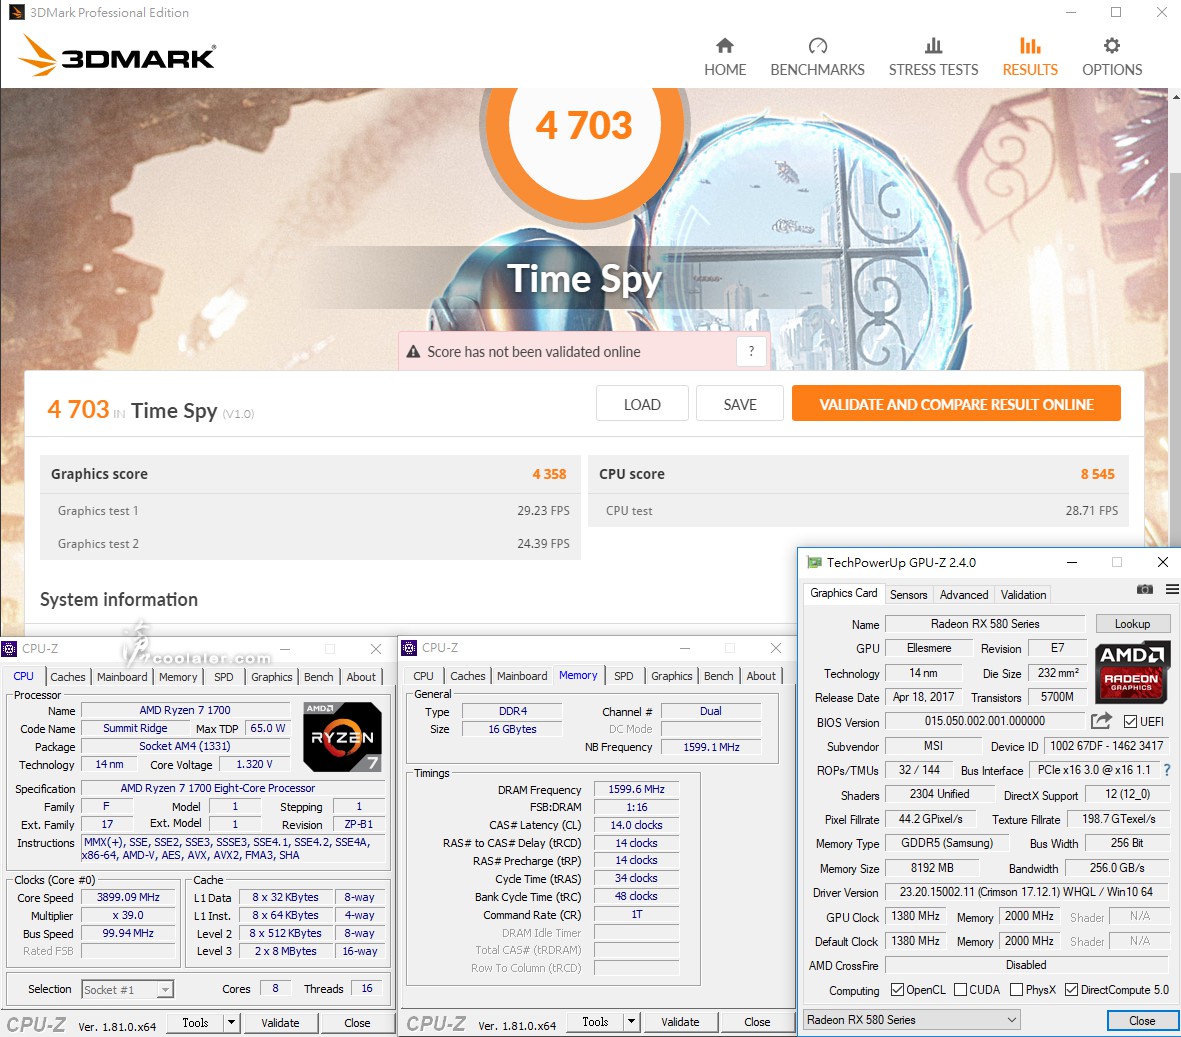The height and width of the screenshot is (1037, 1181).
Task: Click the Ryzen 7 logo in CPU-Z
Action: click(x=343, y=737)
